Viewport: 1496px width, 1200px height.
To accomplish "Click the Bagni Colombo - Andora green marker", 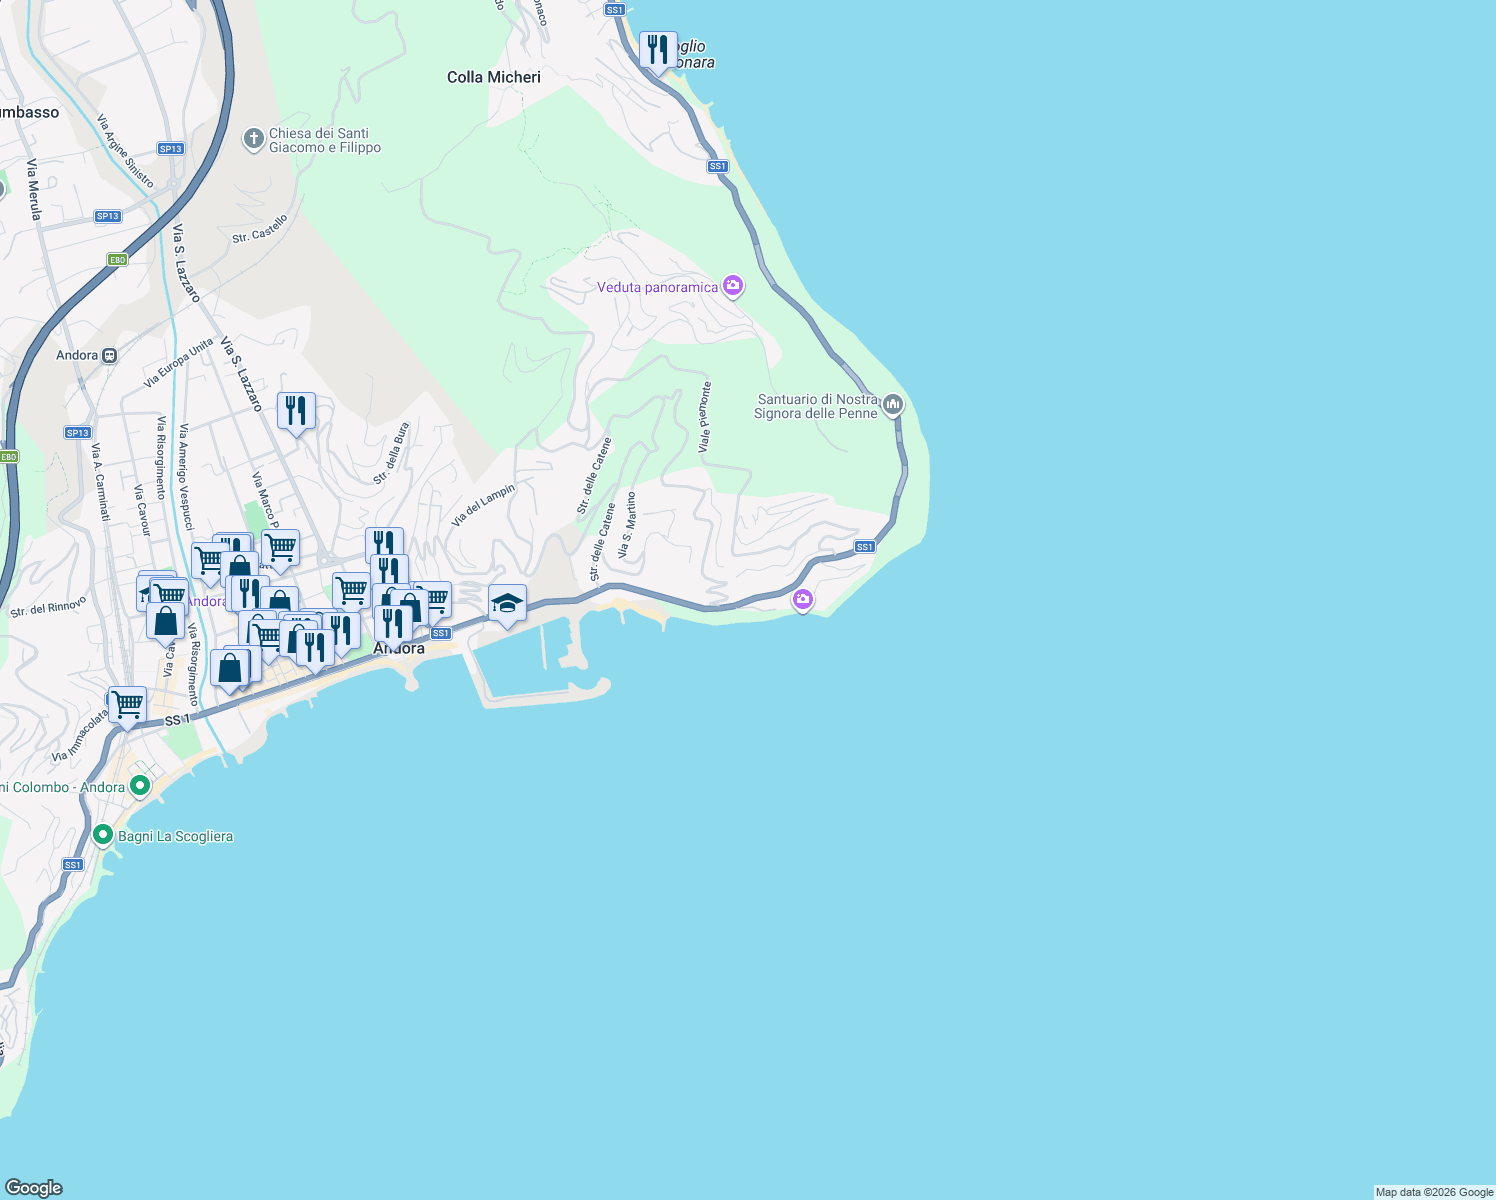I will (x=140, y=787).
